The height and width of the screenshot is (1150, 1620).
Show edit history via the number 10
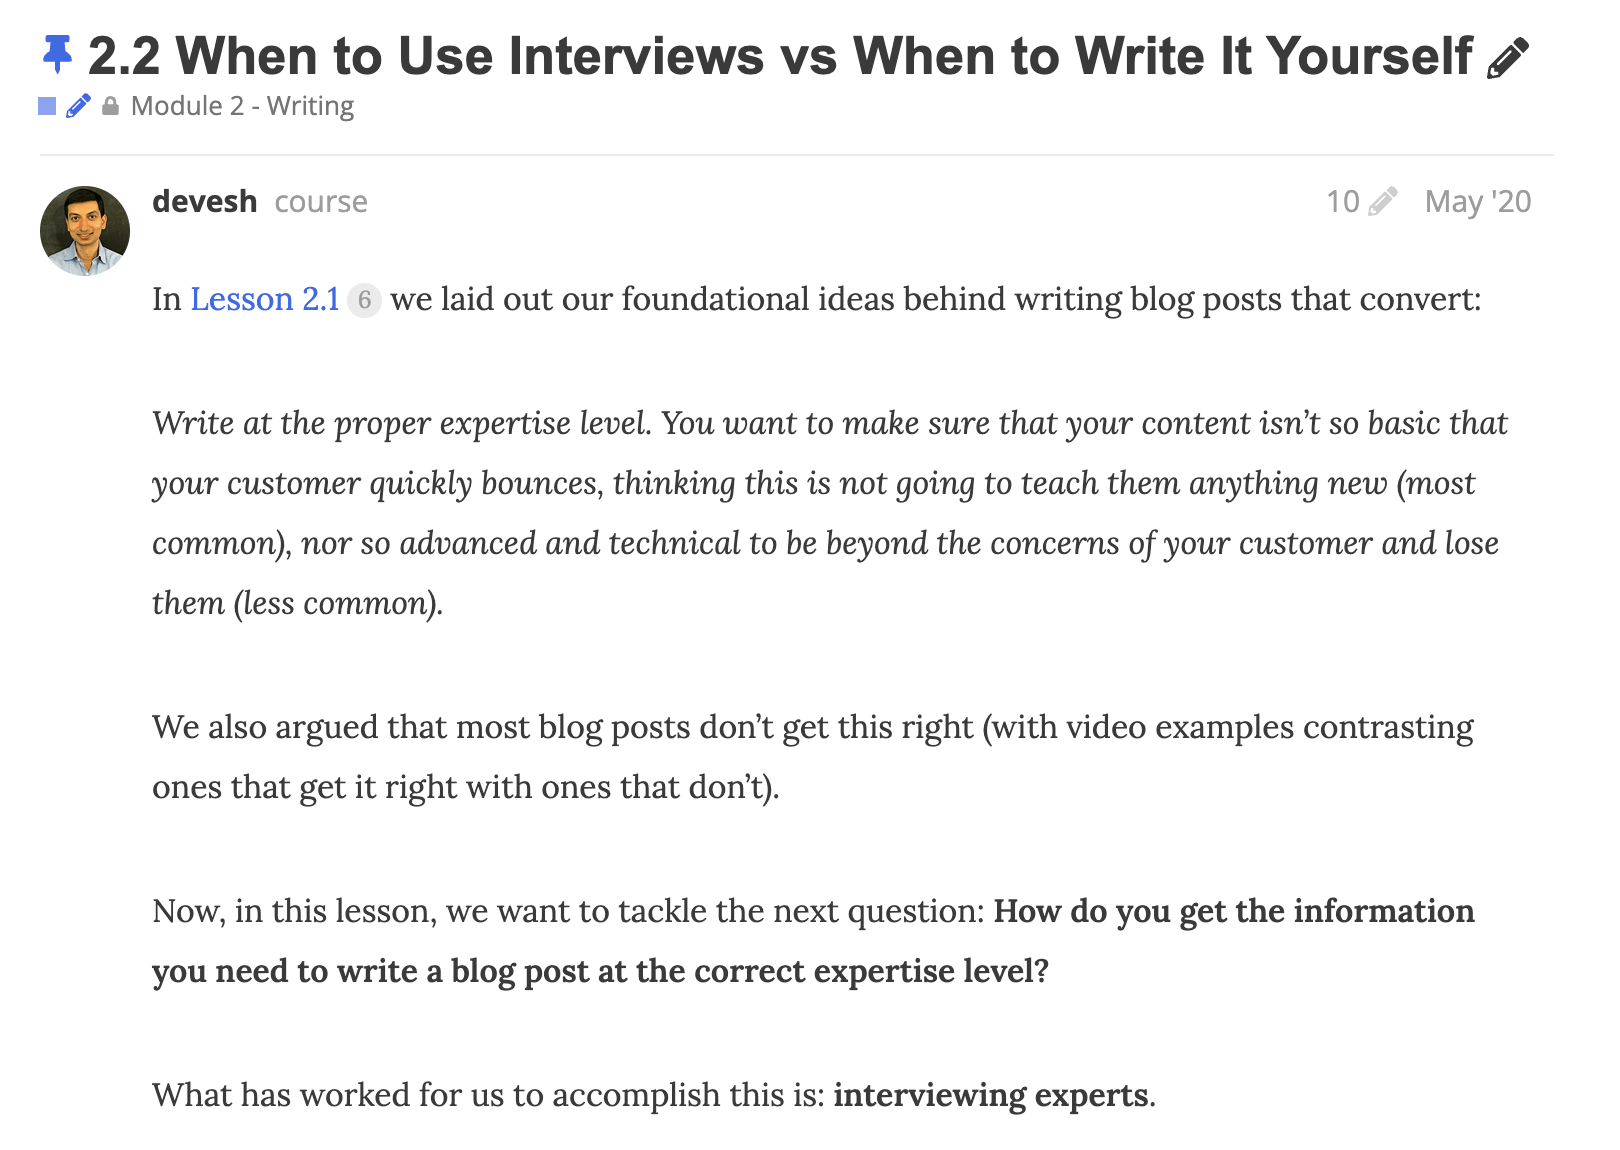[x=1343, y=202]
